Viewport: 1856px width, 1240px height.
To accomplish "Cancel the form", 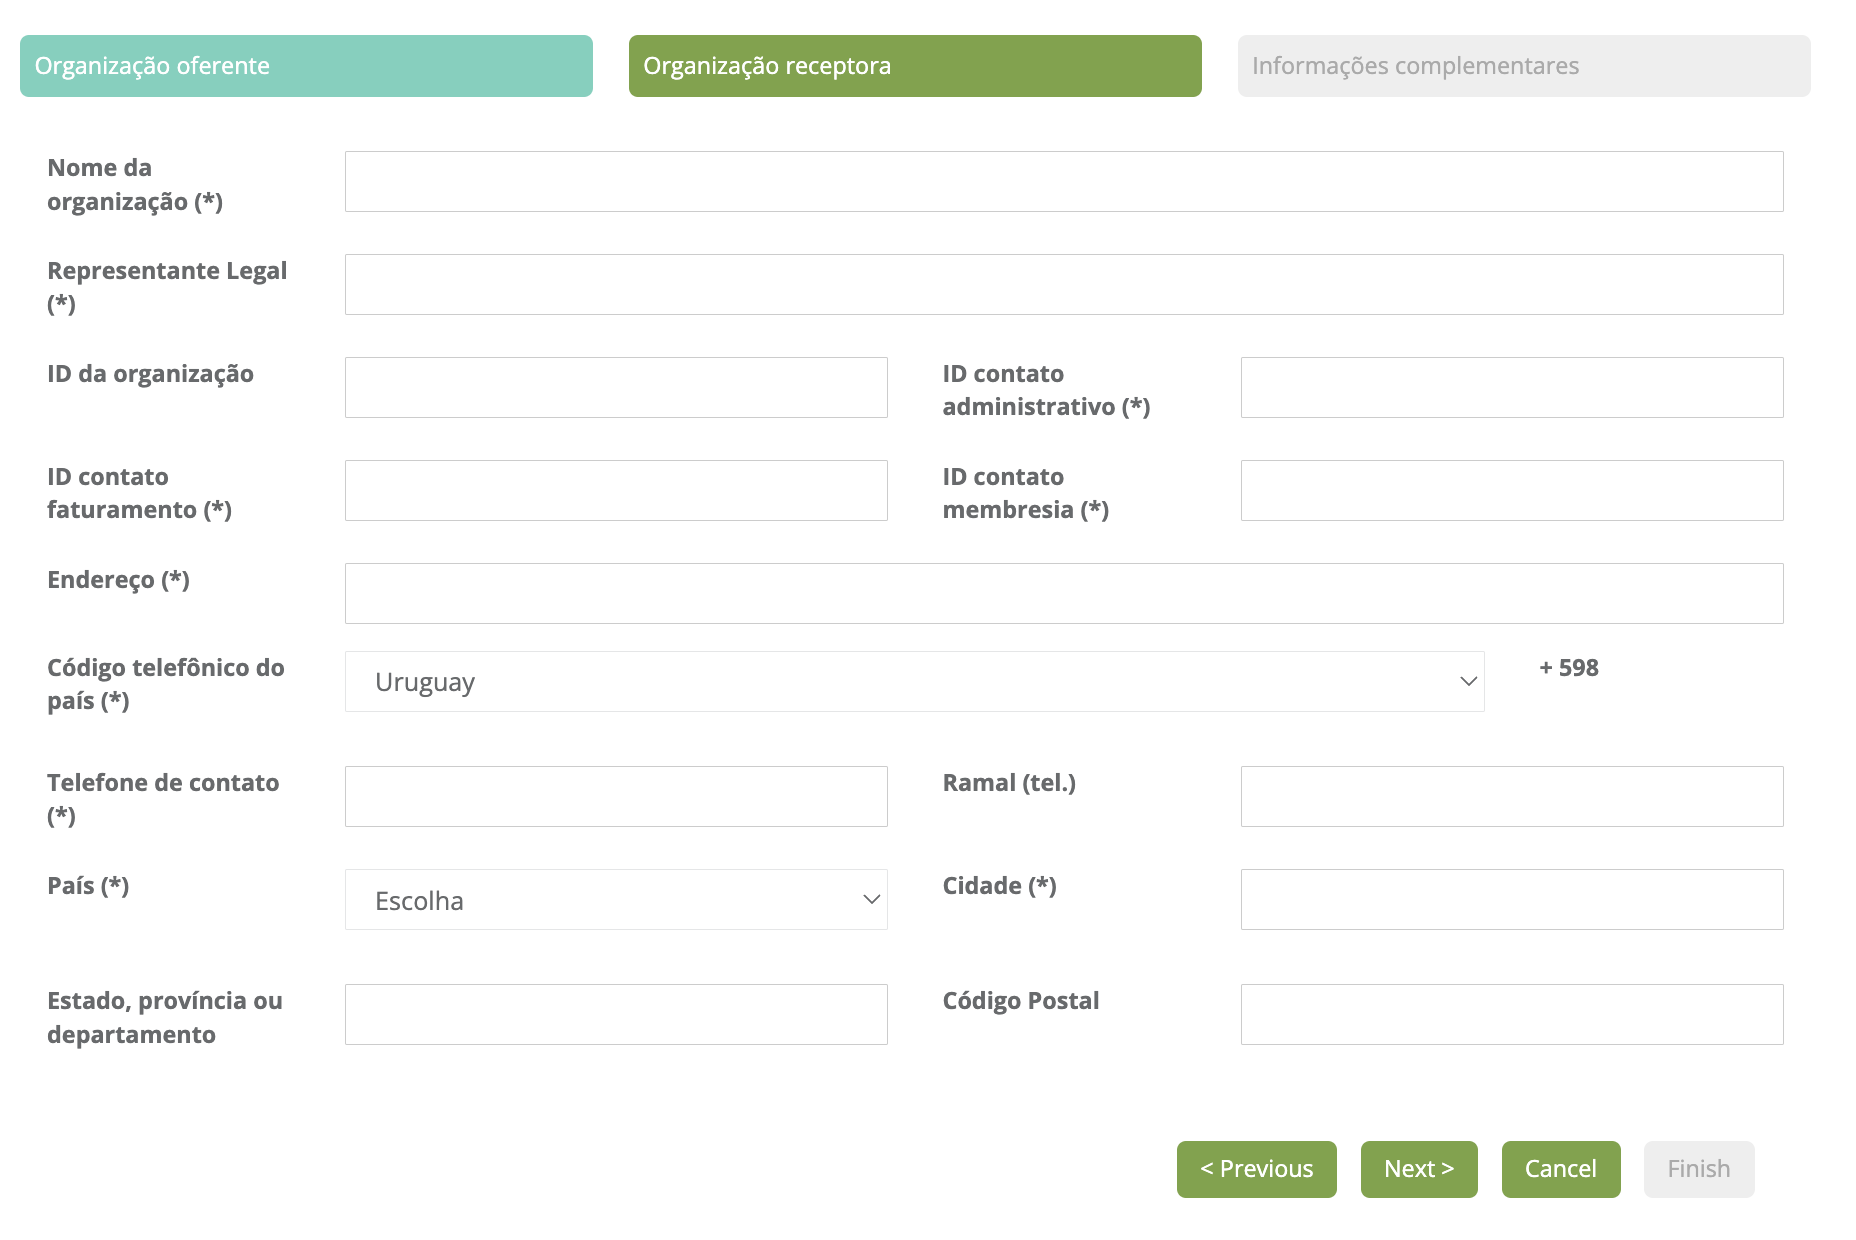I will click(1560, 1169).
